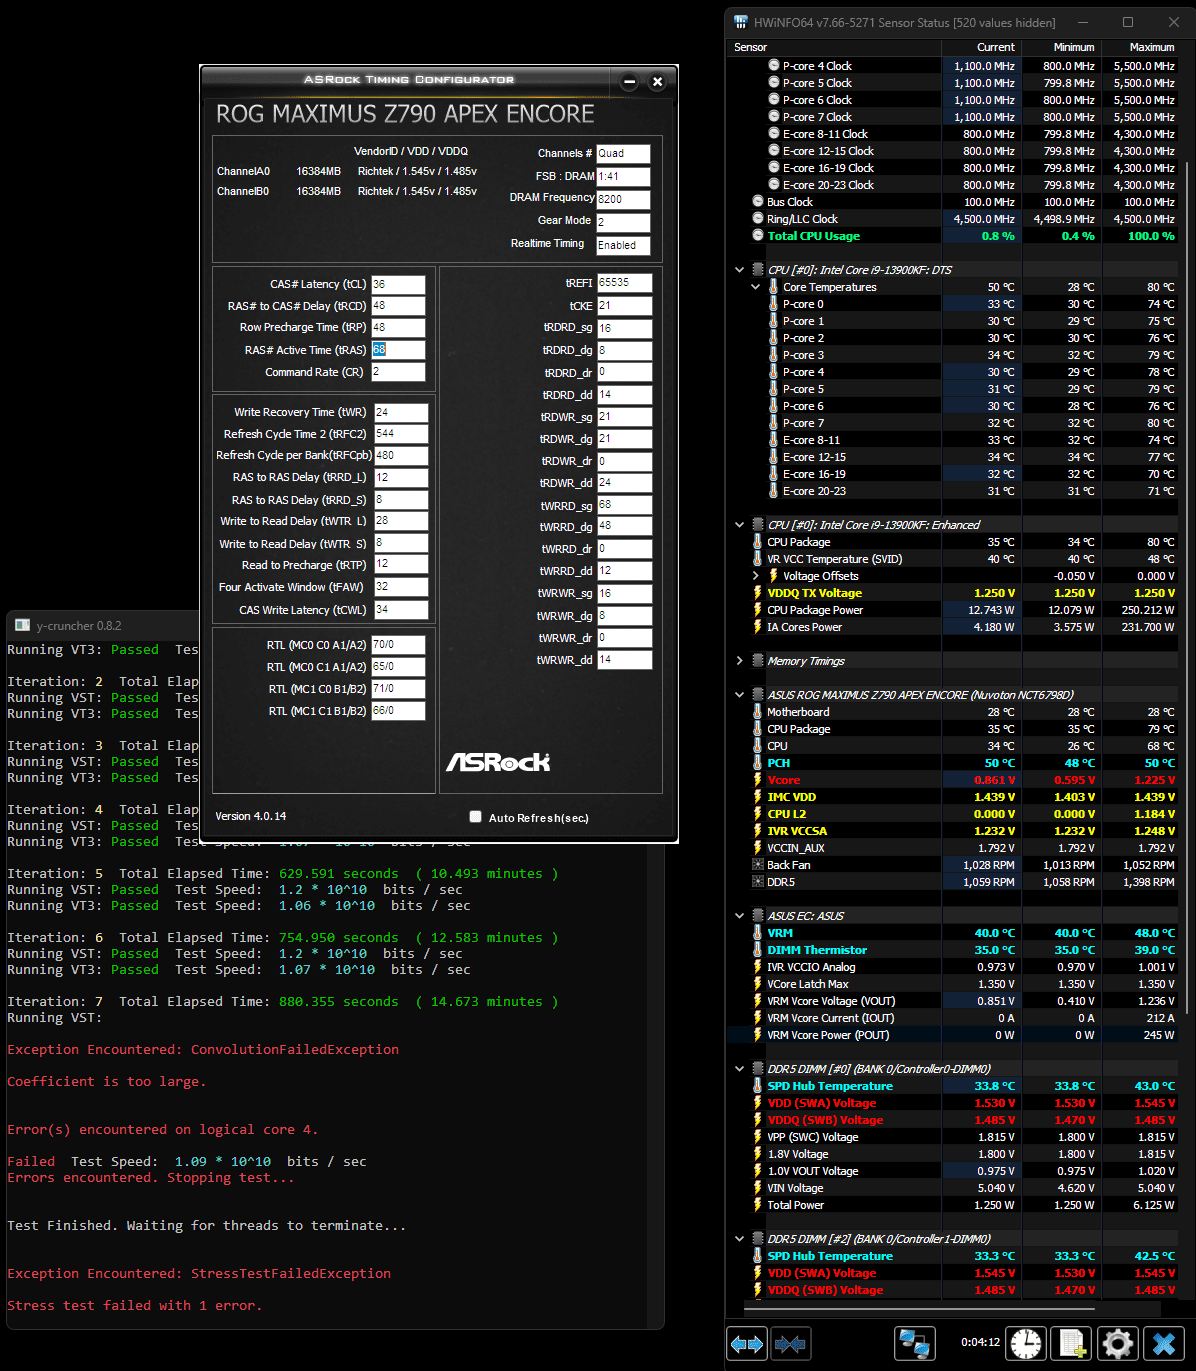The image size is (1196, 1371).
Task: Reset min/max with the clock icon
Action: 1026,1344
